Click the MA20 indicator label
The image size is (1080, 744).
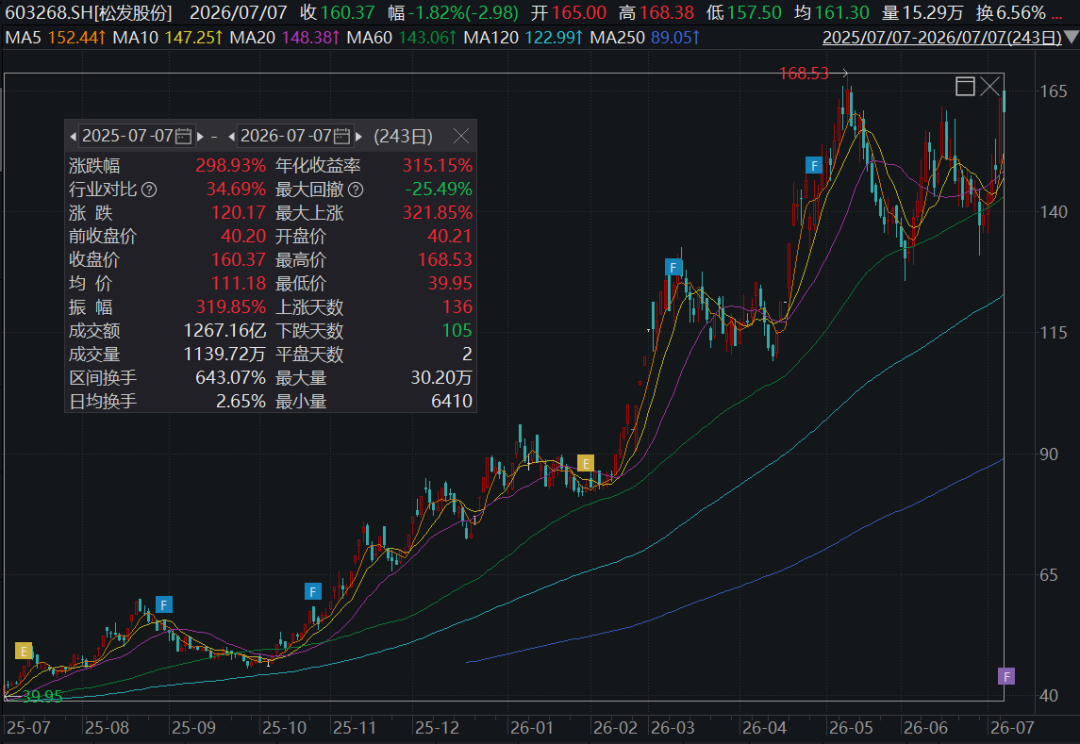coord(252,37)
